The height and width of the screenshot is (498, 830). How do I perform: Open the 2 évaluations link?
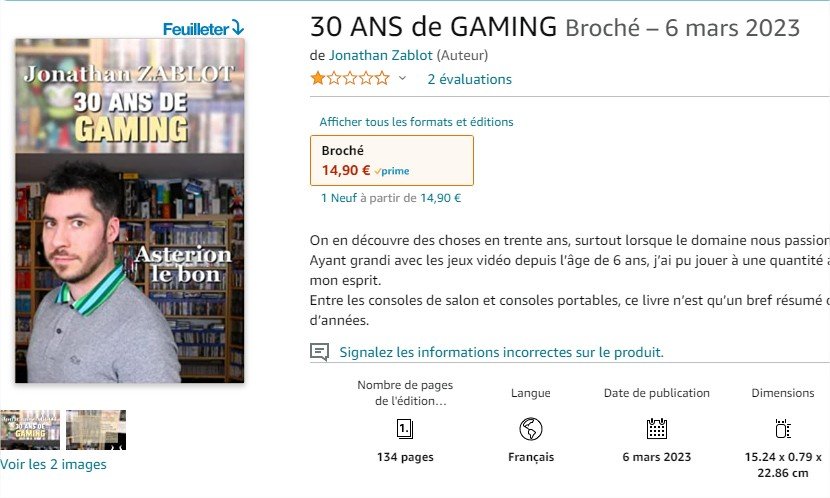click(x=470, y=79)
